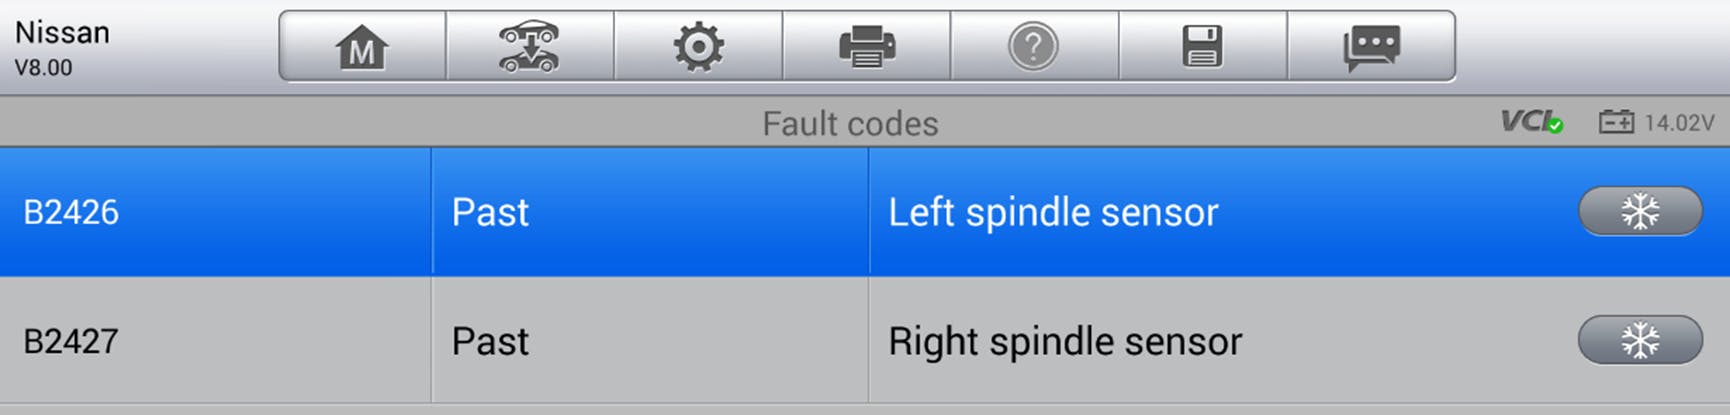Open the message feedback icon
The image size is (1730, 415).
[1371, 47]
